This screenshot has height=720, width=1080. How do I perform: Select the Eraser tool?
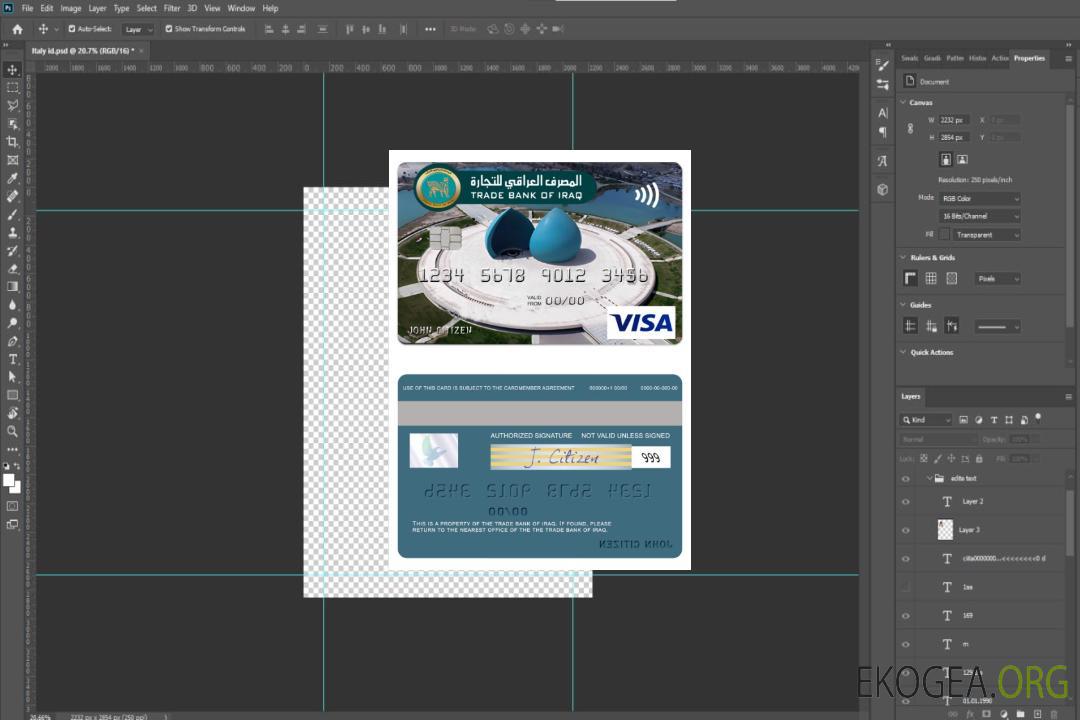coord(12,269)
